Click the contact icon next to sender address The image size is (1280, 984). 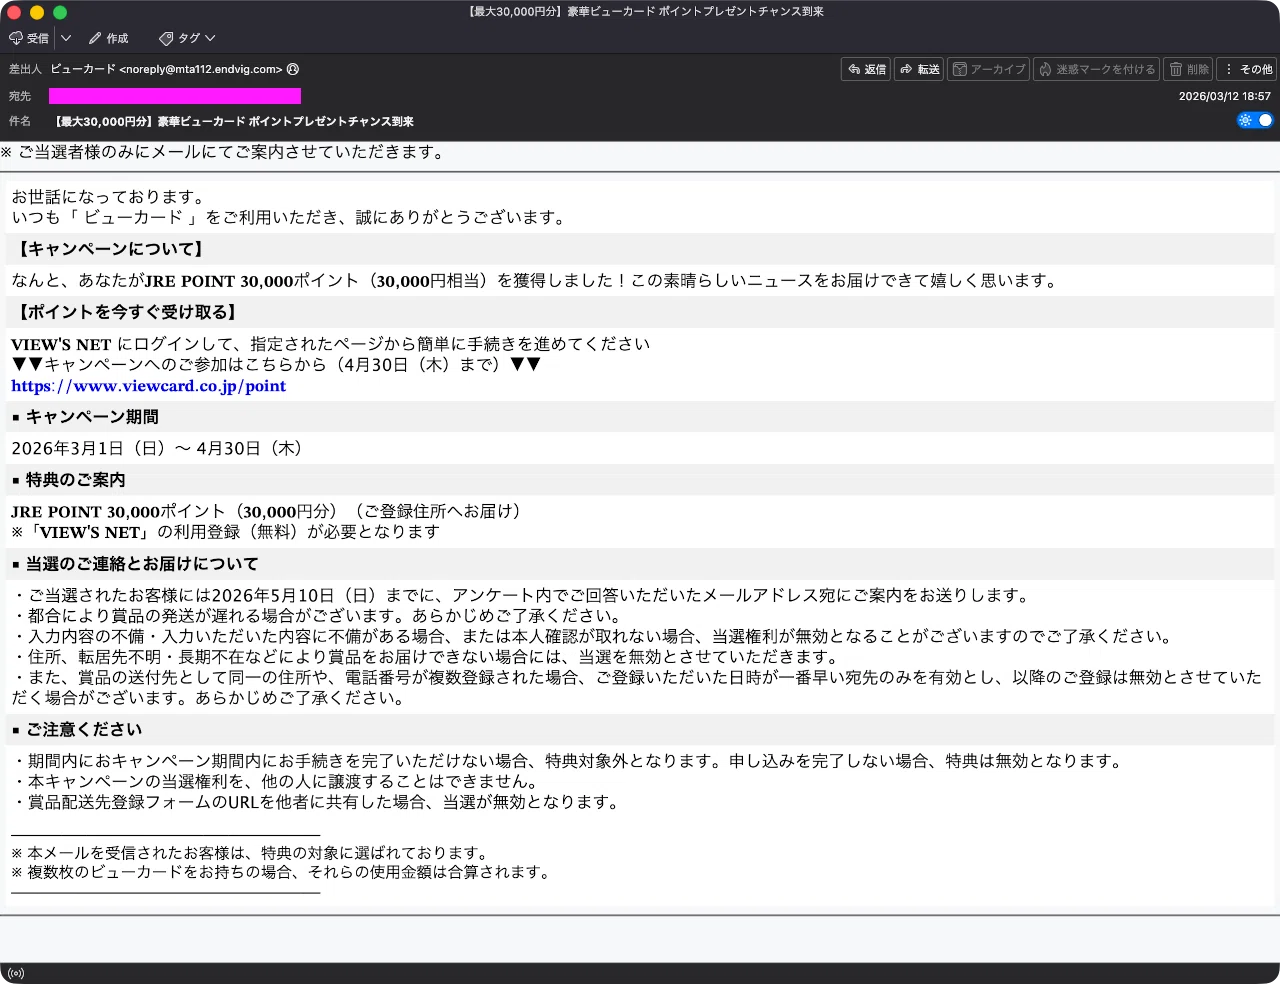tap(293, 69)
